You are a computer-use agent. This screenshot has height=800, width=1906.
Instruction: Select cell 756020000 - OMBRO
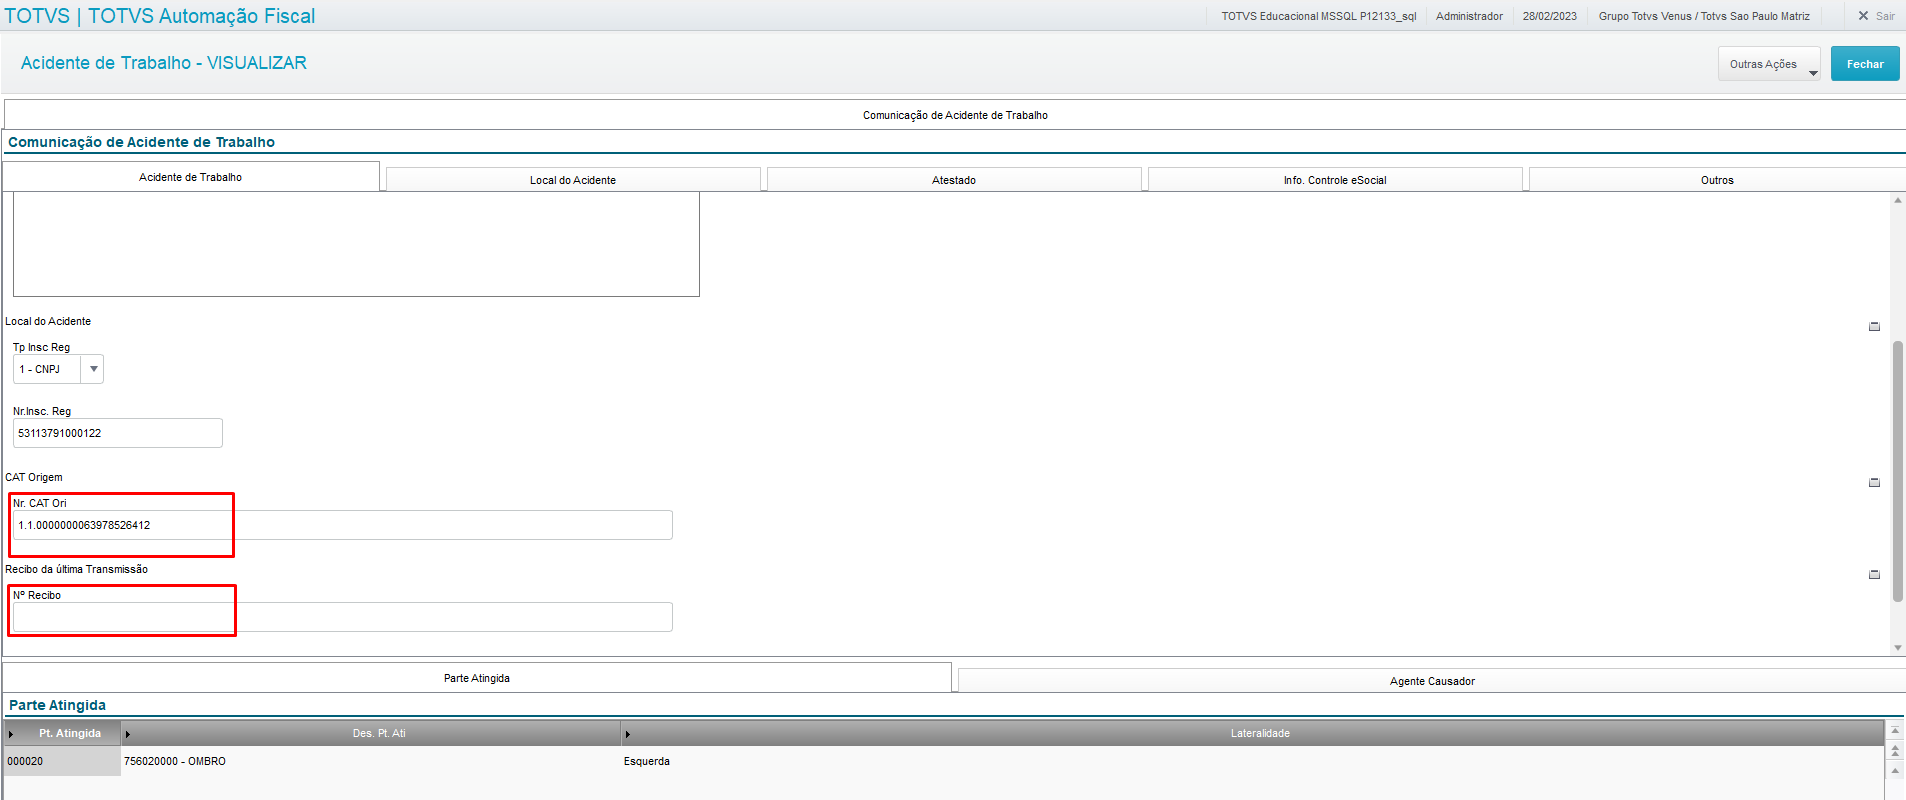(371, 761)
